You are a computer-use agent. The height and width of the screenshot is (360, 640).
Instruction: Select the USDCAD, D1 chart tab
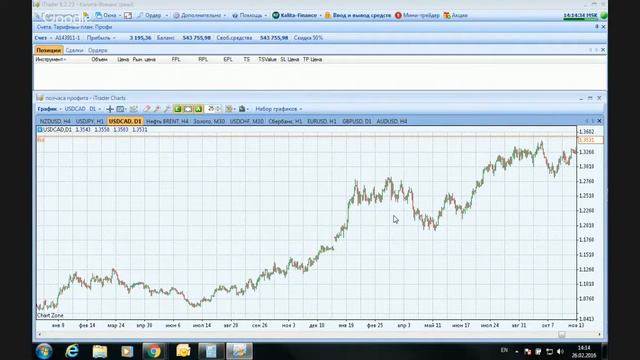125,121
